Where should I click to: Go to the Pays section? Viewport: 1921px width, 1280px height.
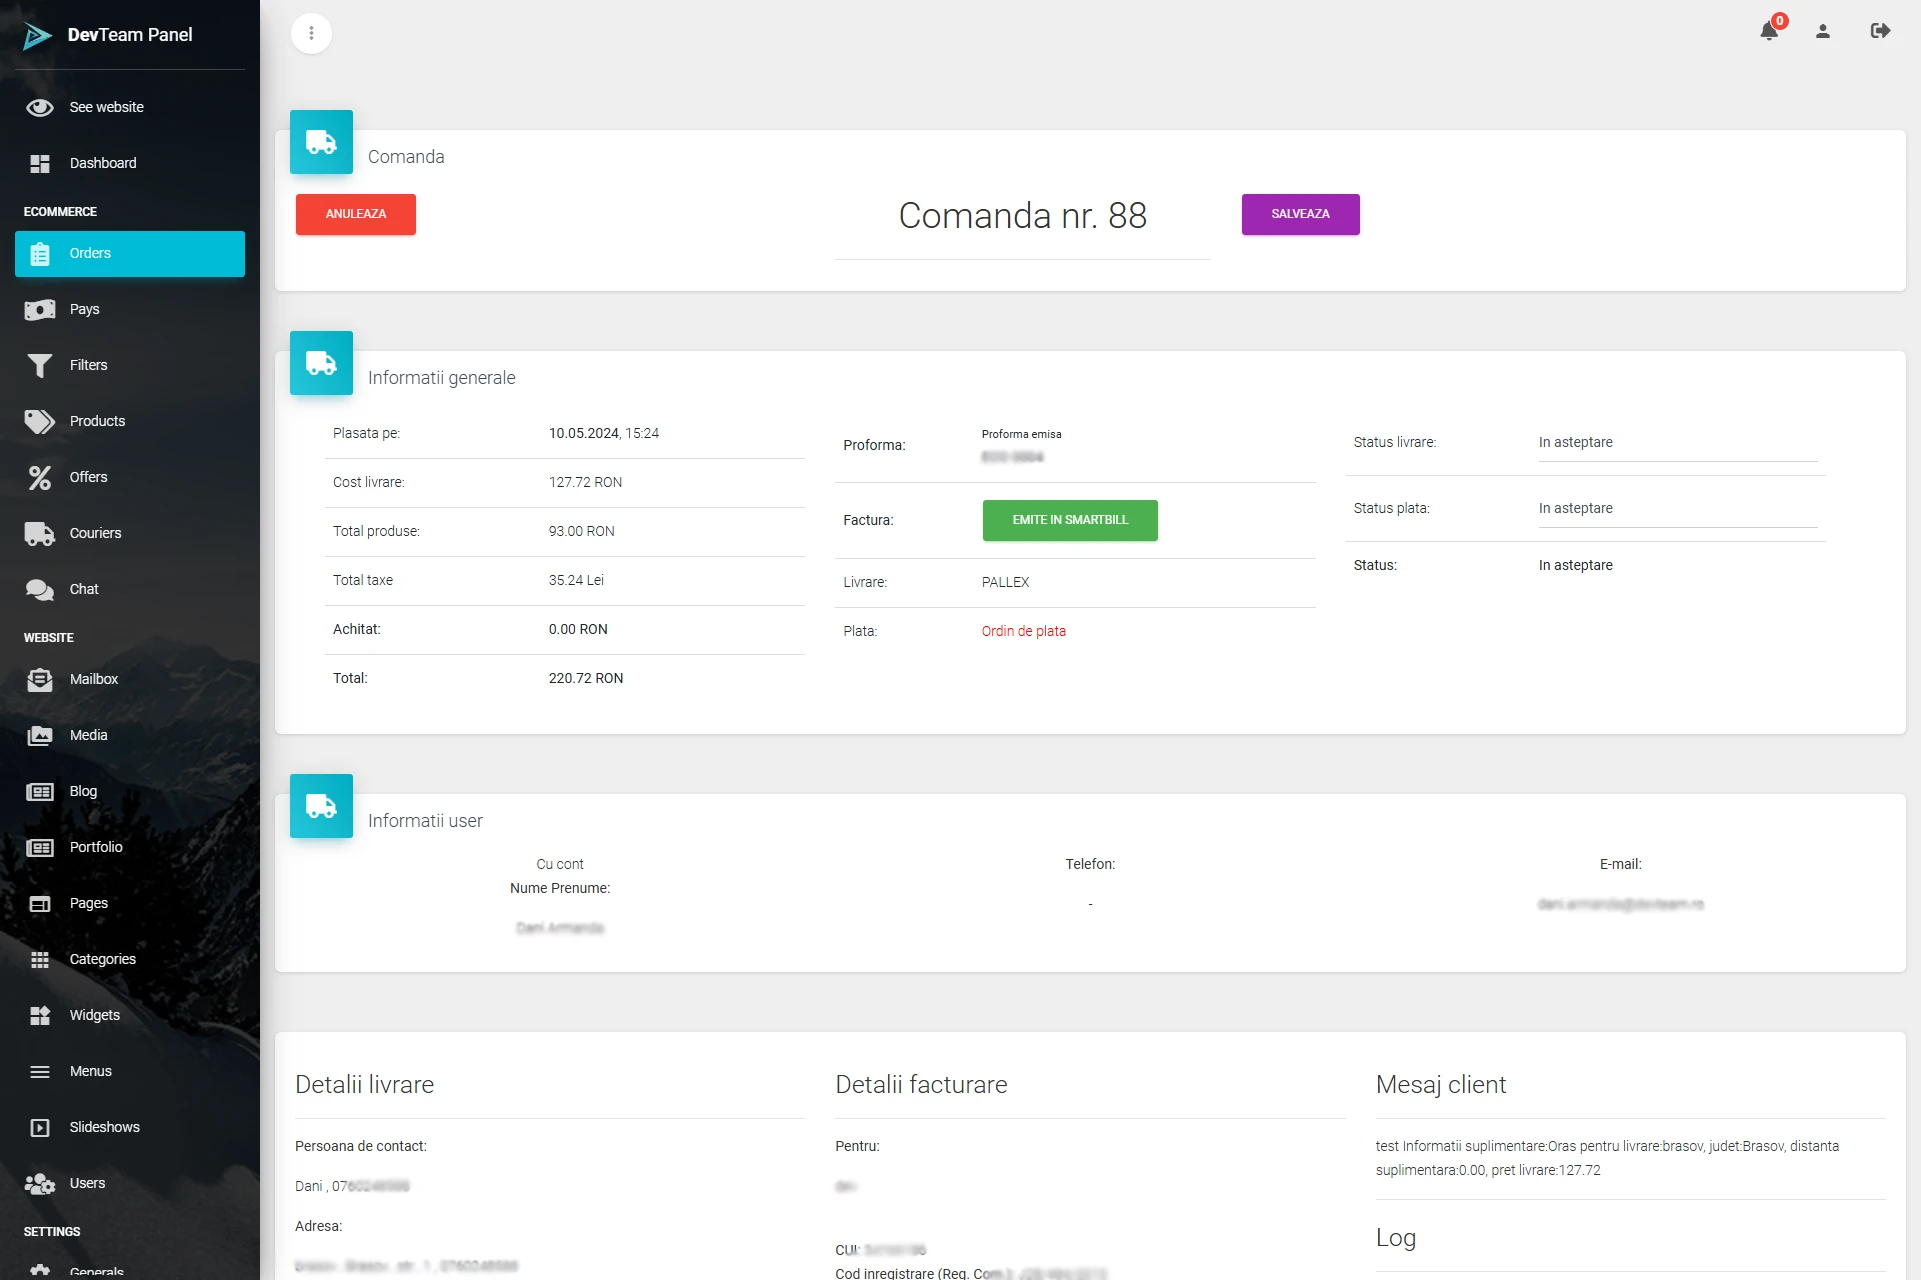(x=85, y=309)
